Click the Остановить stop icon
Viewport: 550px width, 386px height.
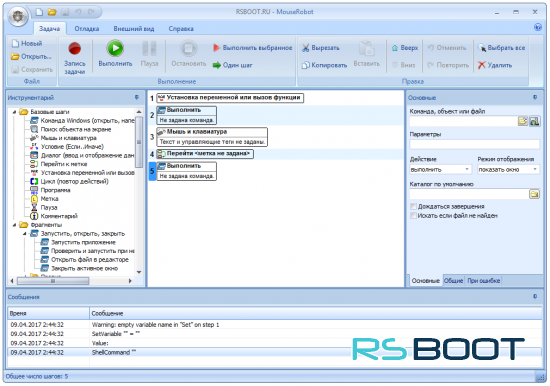pos(188,48)
